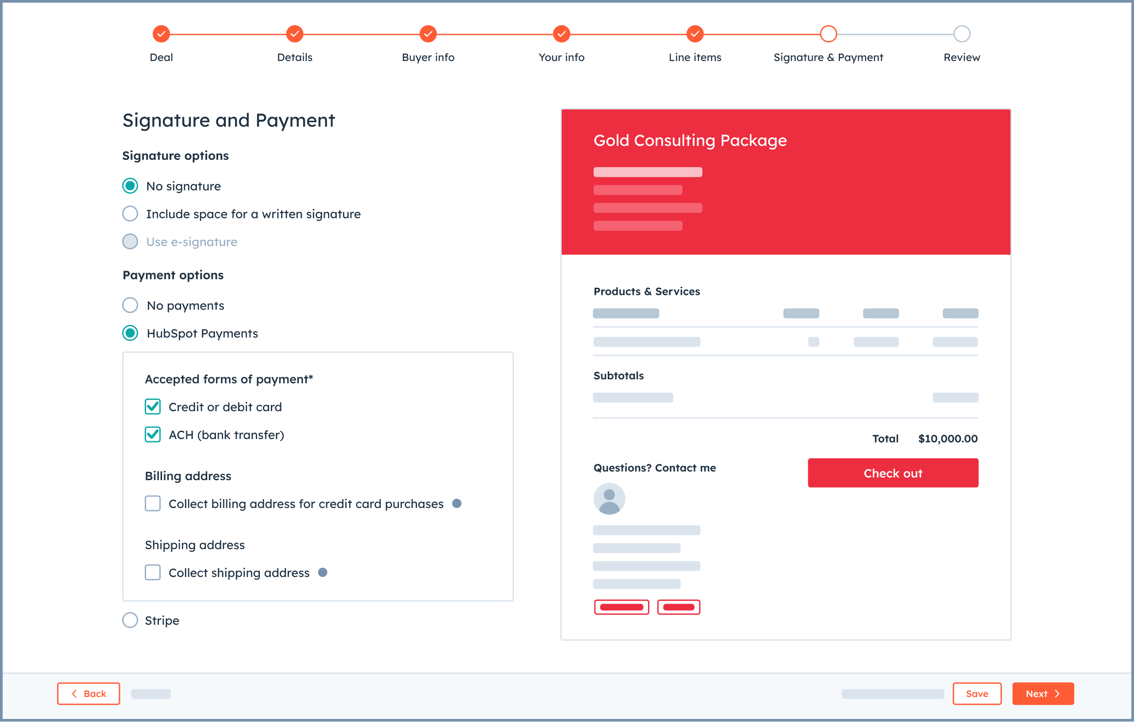Go to the Details step circle
The height and width of the screenshot is (722, 1134).
(294, 34)
